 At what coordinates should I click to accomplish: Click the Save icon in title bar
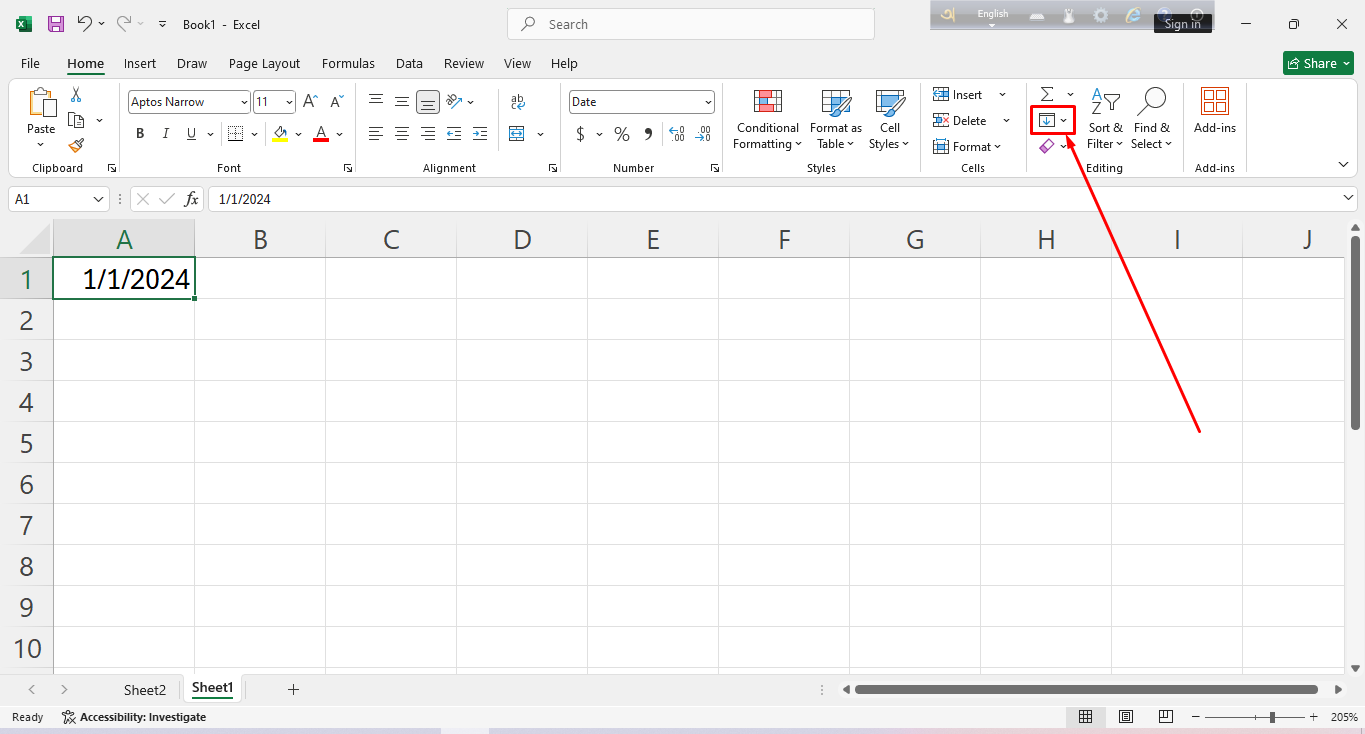pos(56,24)
